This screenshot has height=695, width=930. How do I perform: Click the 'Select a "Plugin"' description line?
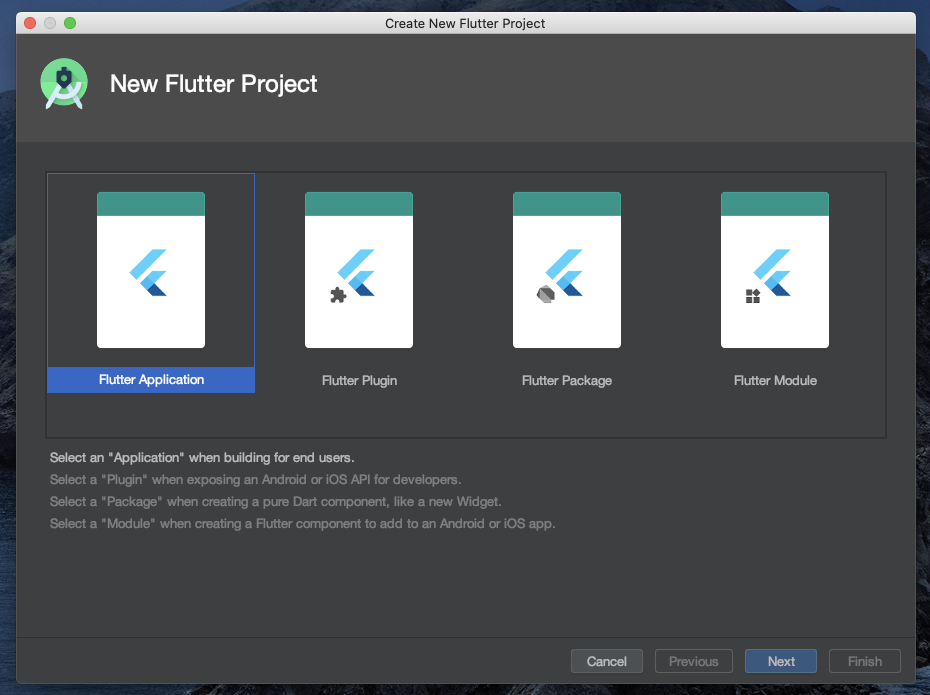(x=255, y=480)
